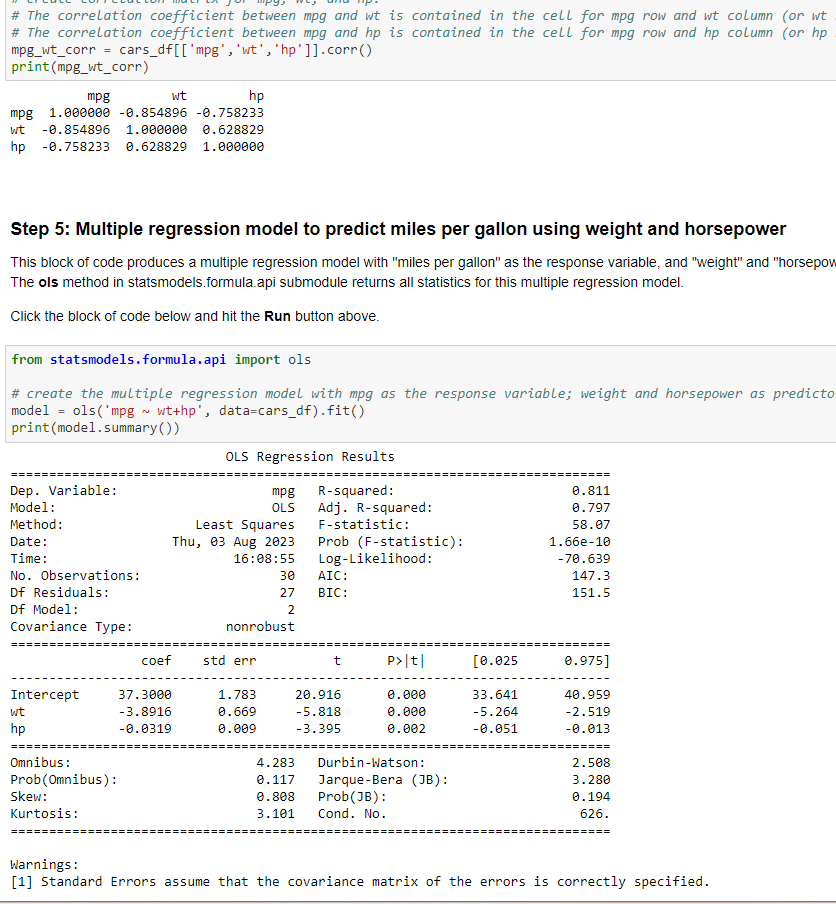The image size is (836, 904).
Task: Select the hp p-value 0.002
Action: [x=406, y=729]
